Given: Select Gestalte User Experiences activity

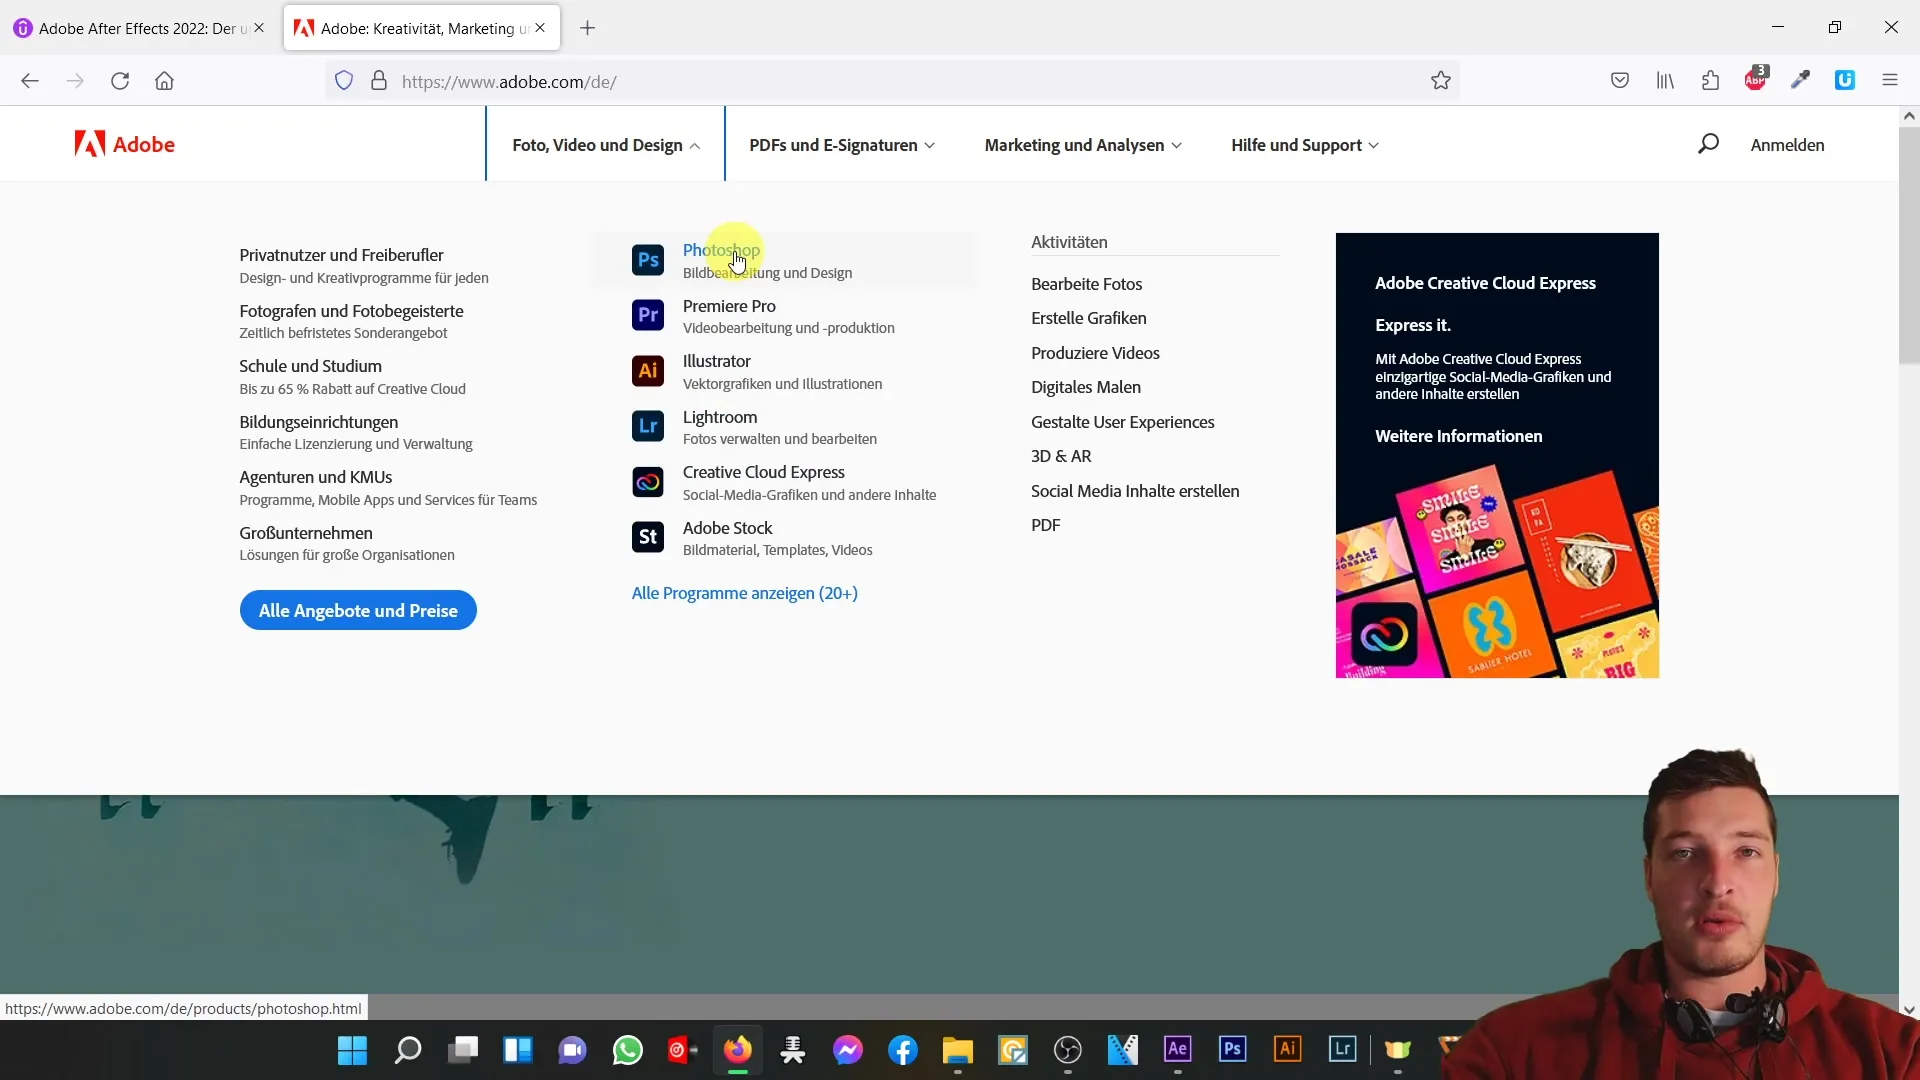Looking at the screenshot, I should pyautogui.click(x=1122, y=422).
